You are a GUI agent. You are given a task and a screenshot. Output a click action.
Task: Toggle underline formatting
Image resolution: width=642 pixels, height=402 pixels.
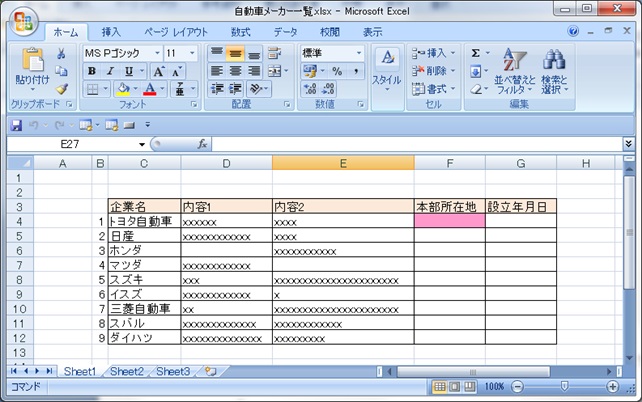point(129,71)
